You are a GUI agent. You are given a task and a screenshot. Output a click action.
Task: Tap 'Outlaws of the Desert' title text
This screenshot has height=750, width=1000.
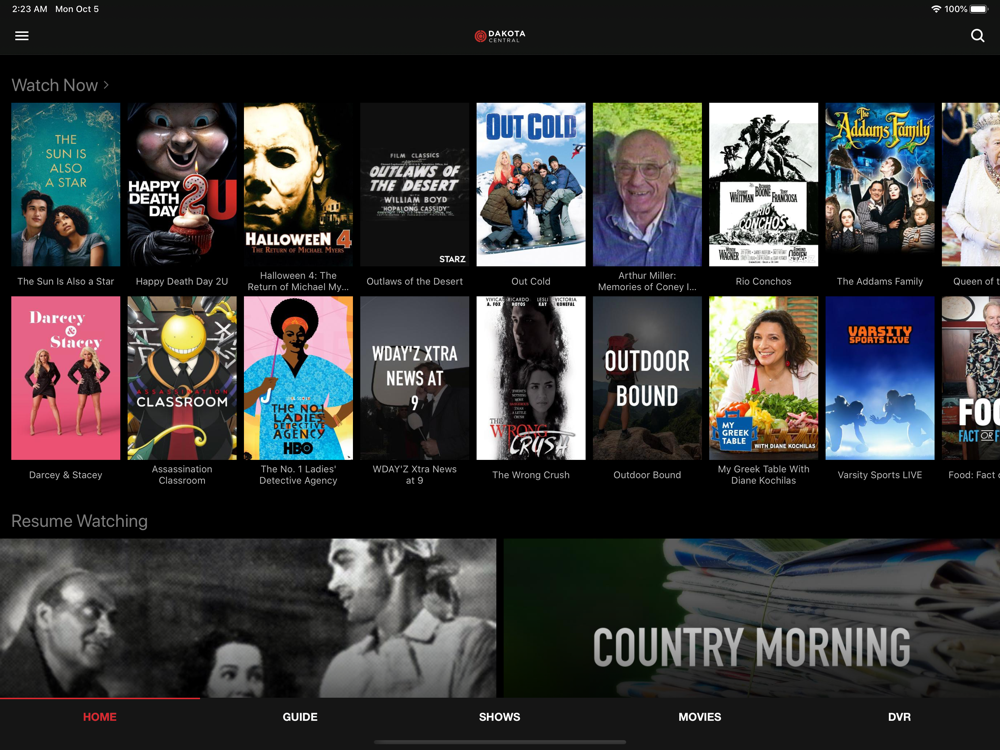point(415,281)
